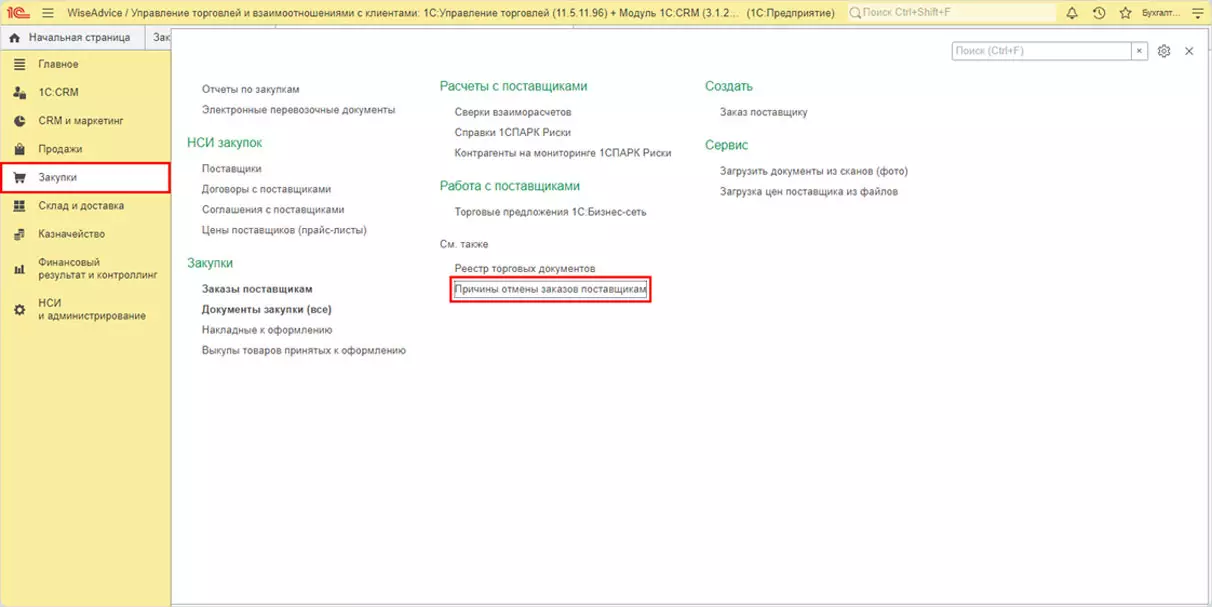The width and height of the screenshot is (1212, 607).
Task: Open Соглашения с поставщиками
Action: tap(273, 209)
